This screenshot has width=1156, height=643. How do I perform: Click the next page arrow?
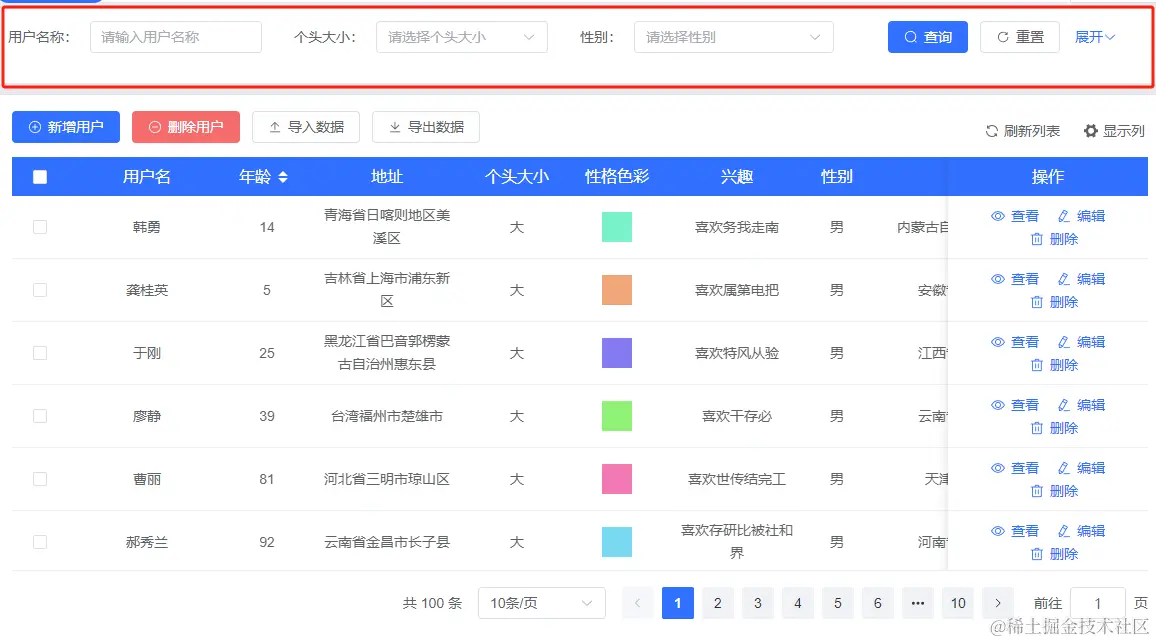[998, 603]
